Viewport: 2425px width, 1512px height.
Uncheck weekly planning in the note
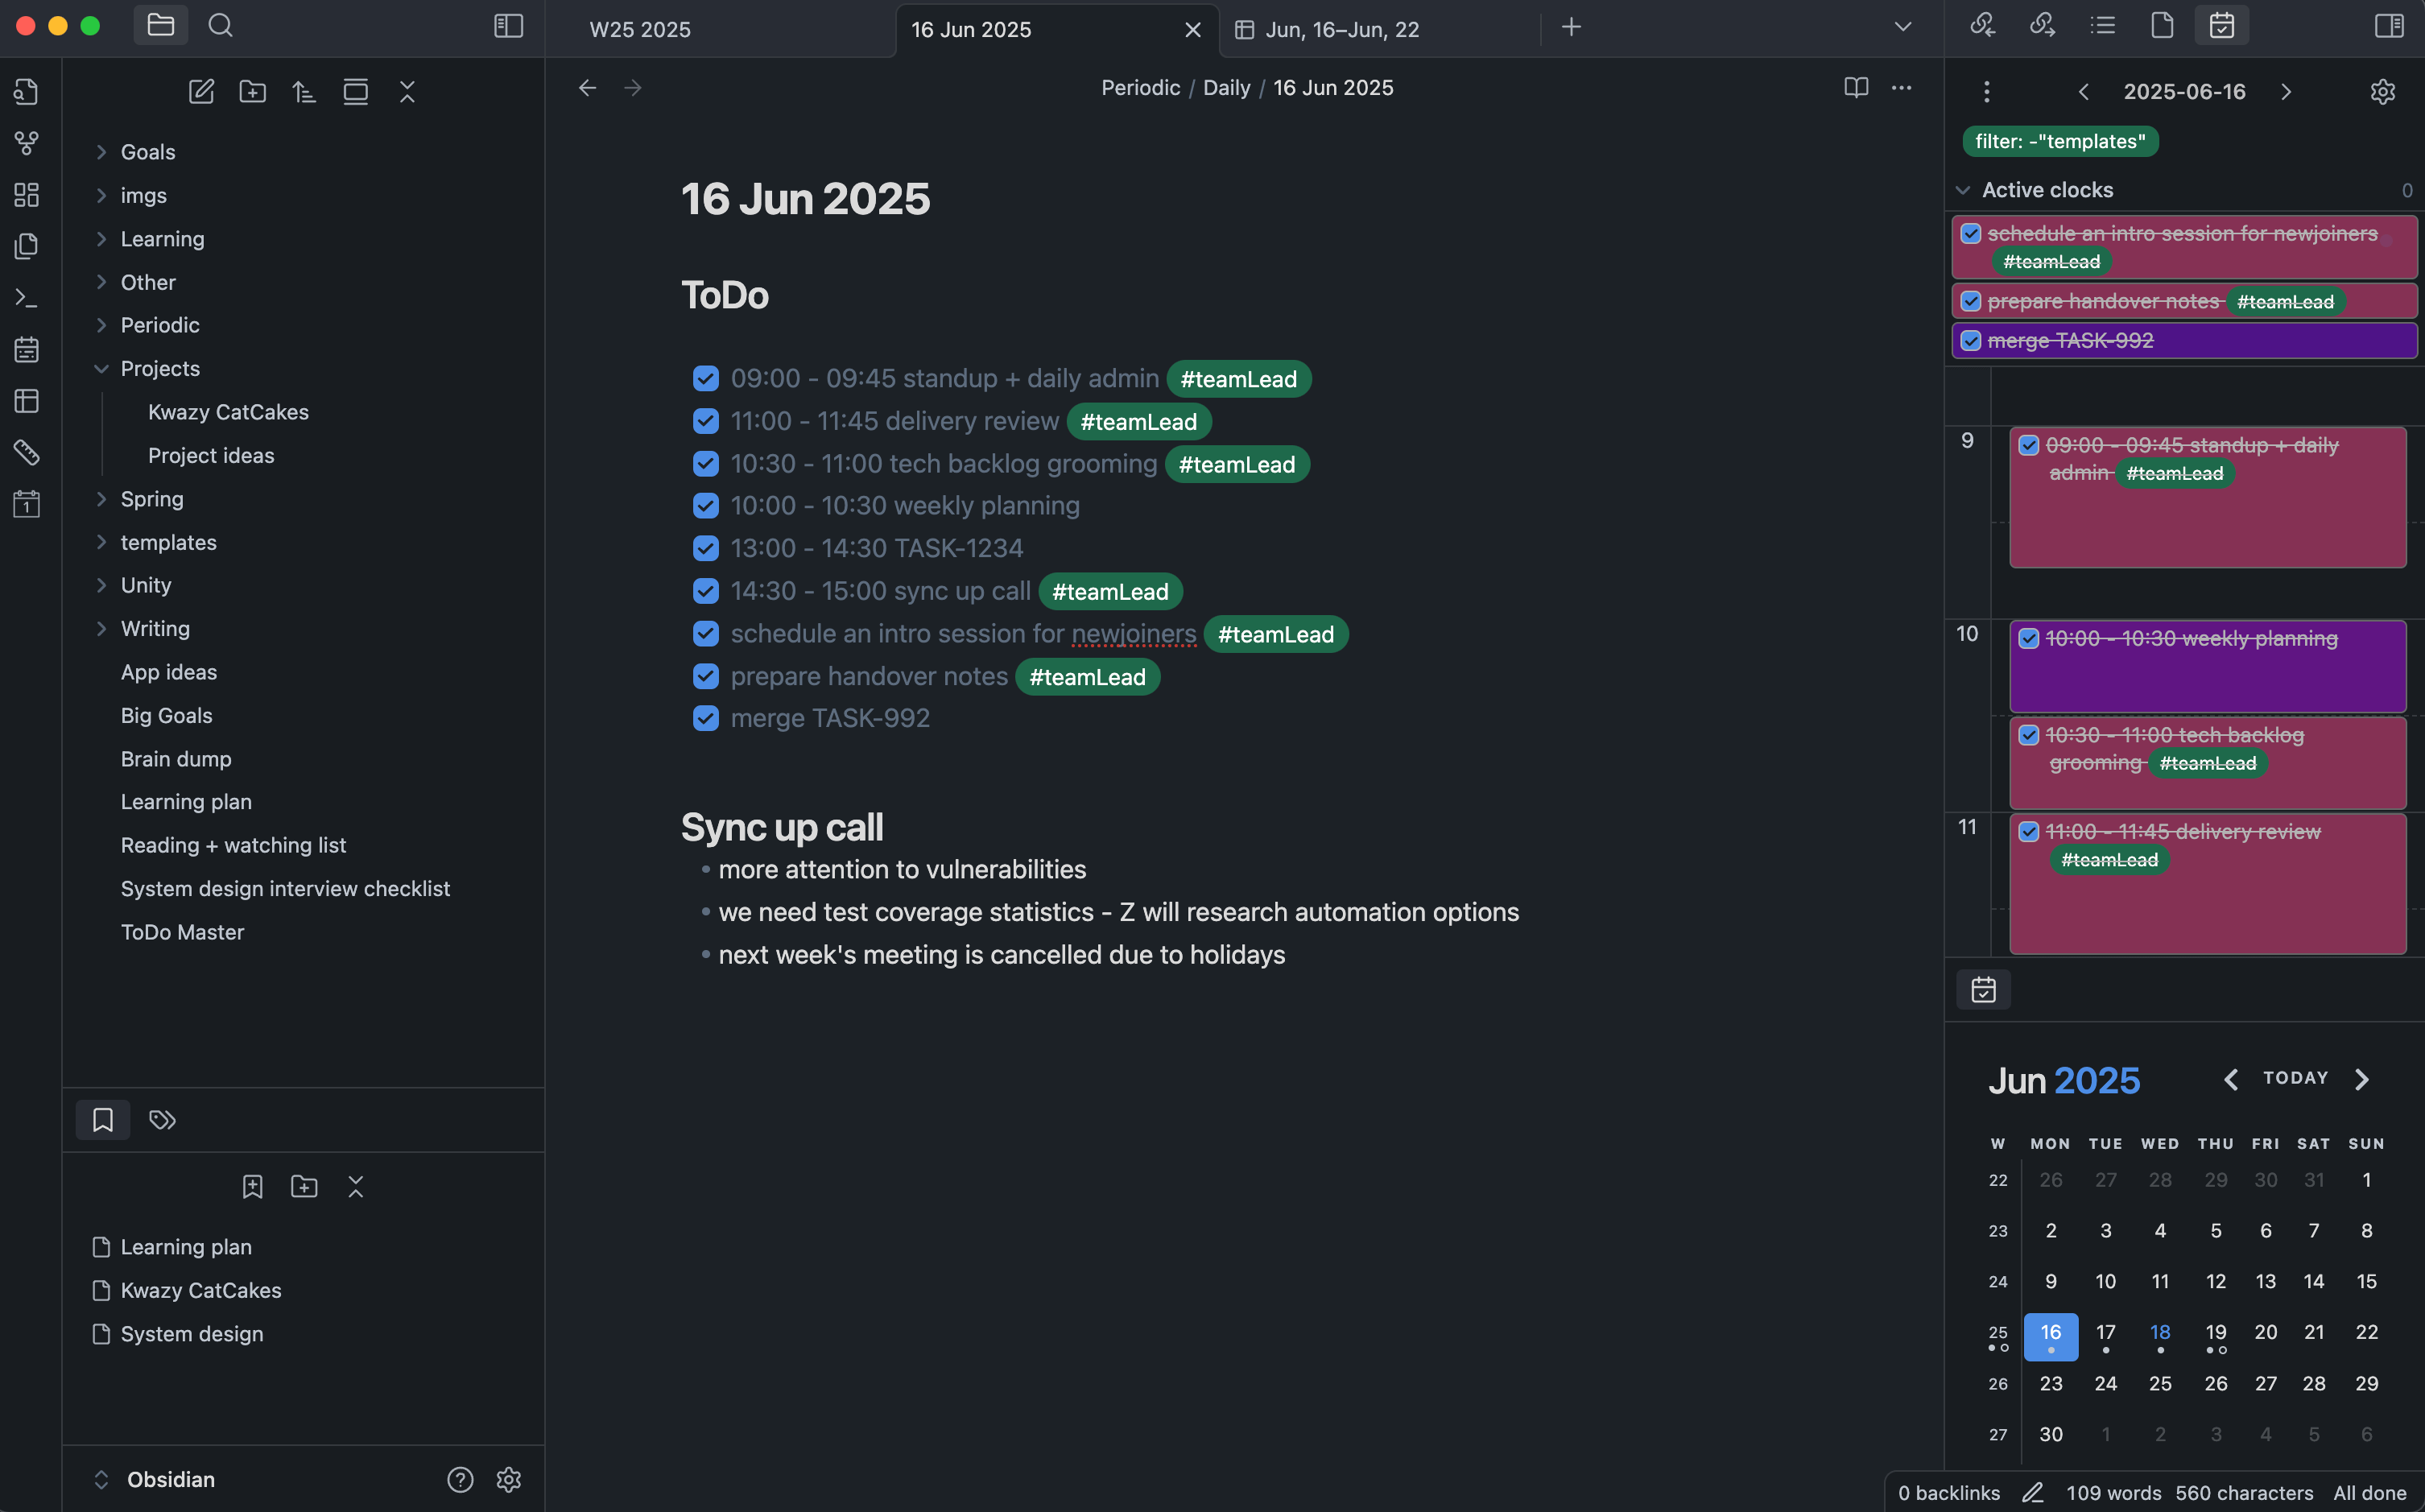pyautogui.click(x=706, y=506)
